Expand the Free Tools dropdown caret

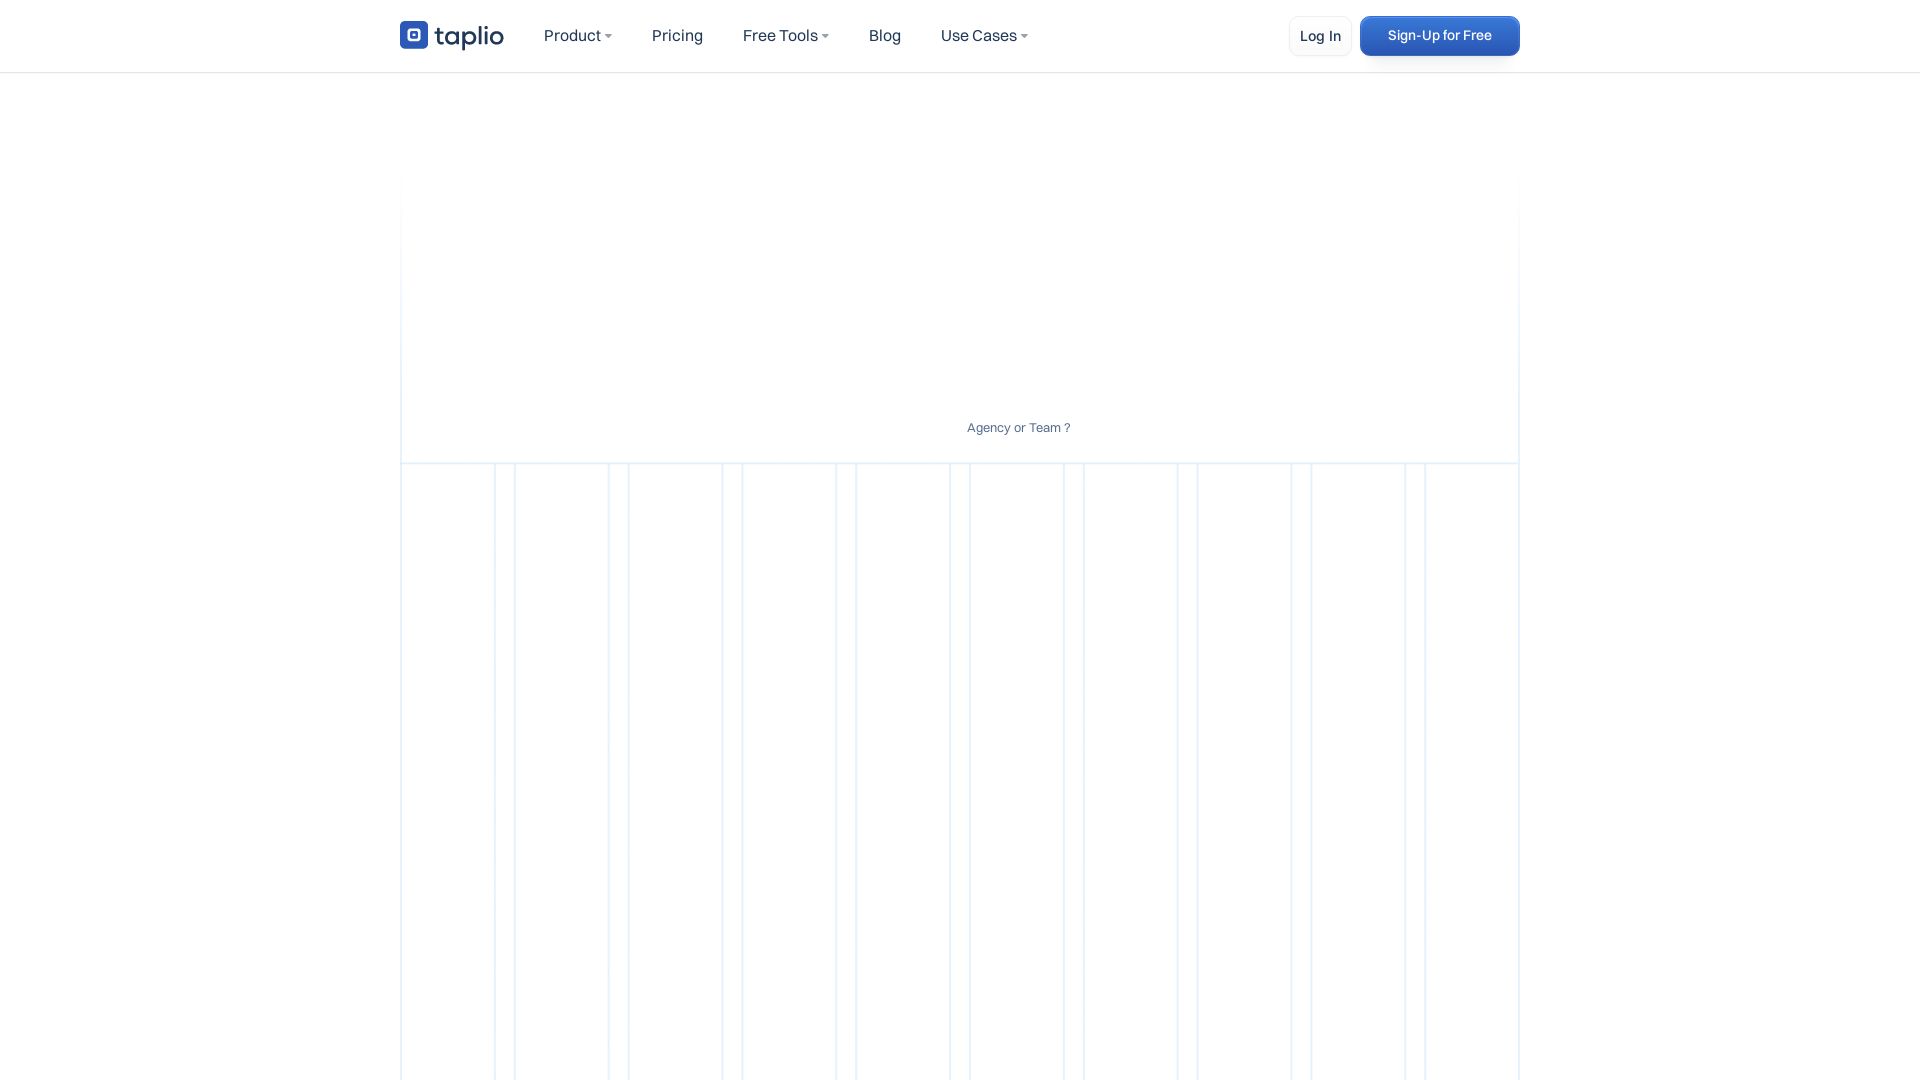click(x=825, y=37)
